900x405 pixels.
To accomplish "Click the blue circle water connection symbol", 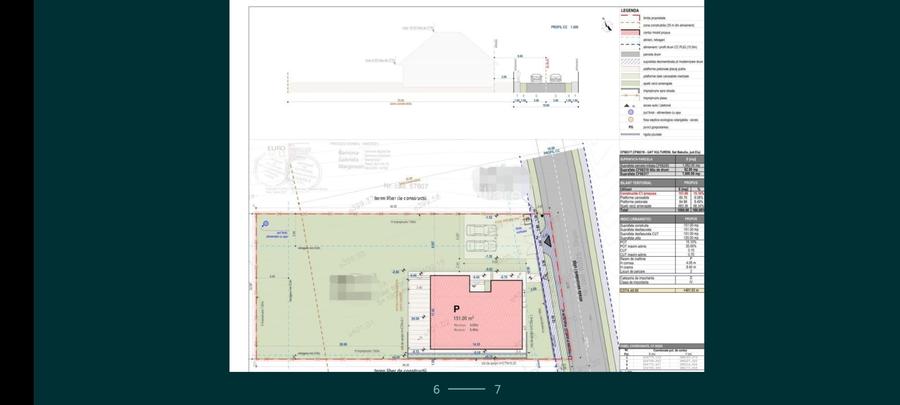I will [265, 225].
